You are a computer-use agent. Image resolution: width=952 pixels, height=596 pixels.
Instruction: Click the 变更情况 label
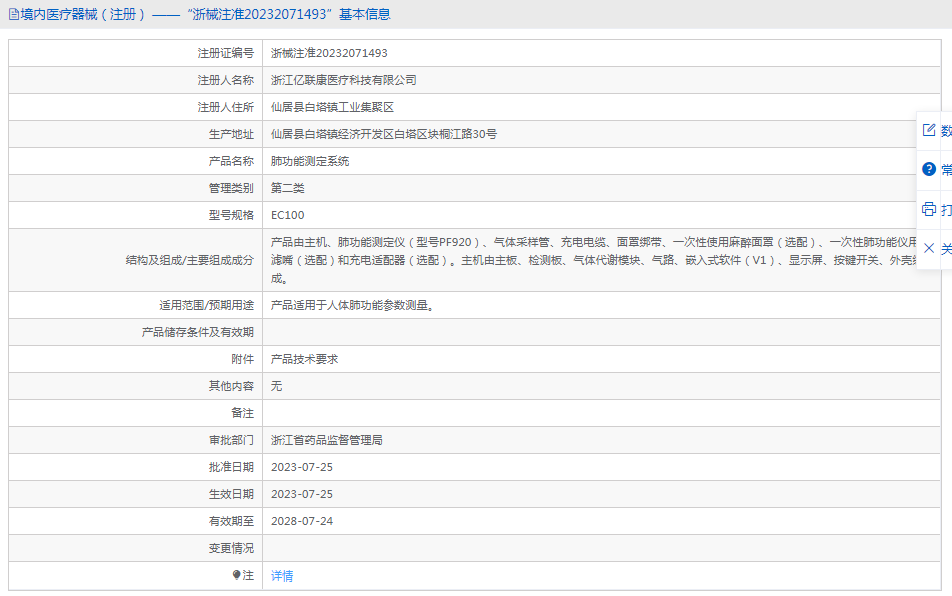tap(231, 548)
